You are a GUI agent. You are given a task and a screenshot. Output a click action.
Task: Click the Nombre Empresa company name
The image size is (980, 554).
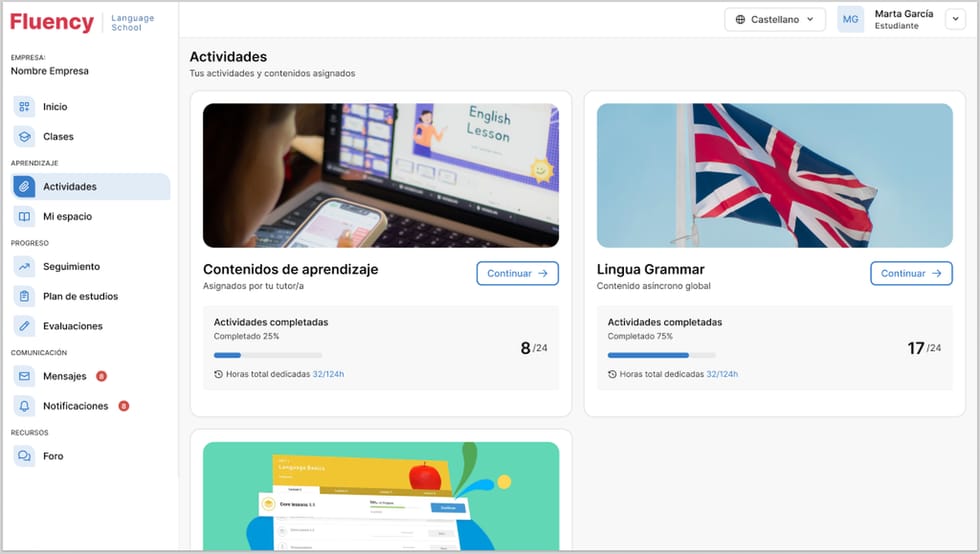click(49, 71)
